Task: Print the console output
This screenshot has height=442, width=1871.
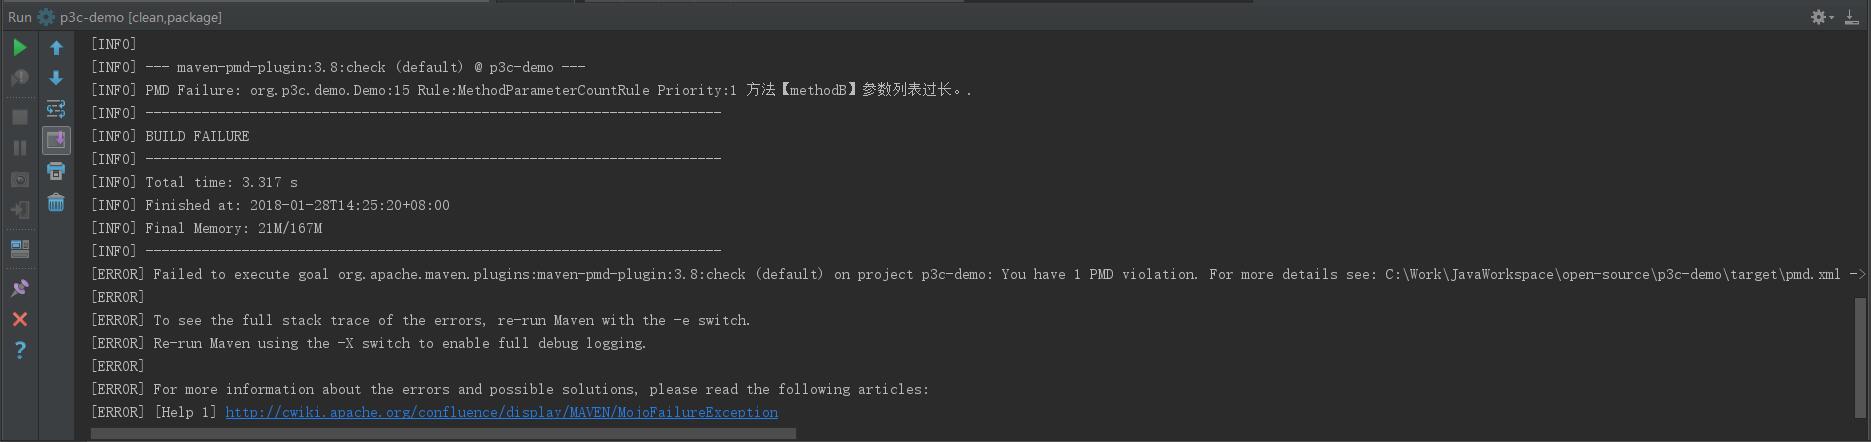Action: click(56, 171)
